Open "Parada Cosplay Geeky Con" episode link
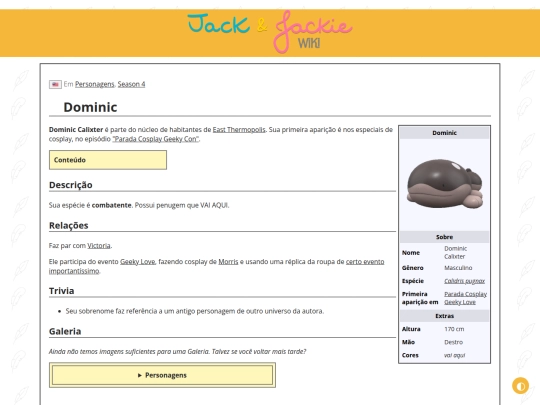This screenshot has height=405, width=540. click(156, 139)
